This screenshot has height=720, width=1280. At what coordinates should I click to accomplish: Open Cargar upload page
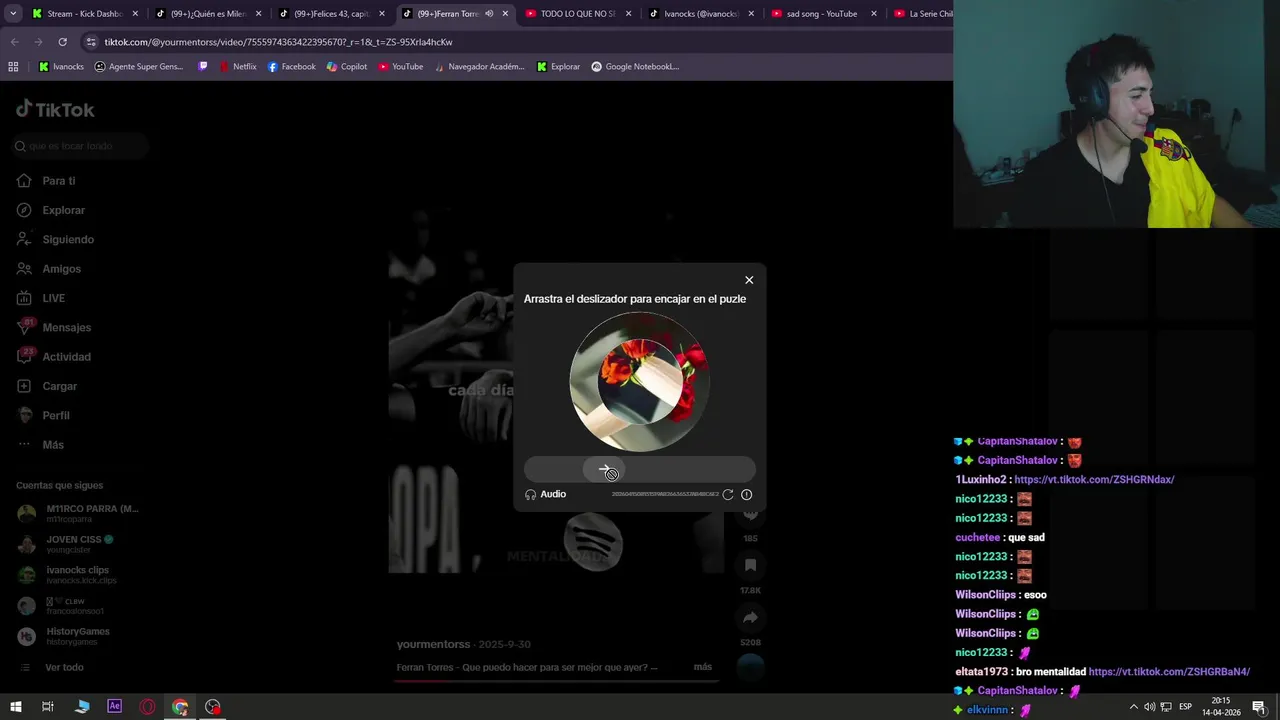[47, 386]
